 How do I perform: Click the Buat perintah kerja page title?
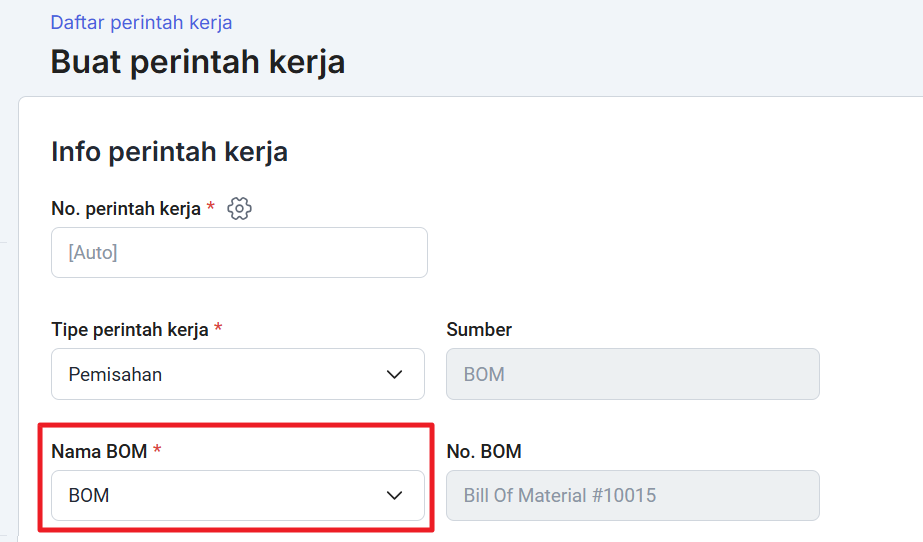[x=198, y=62]
